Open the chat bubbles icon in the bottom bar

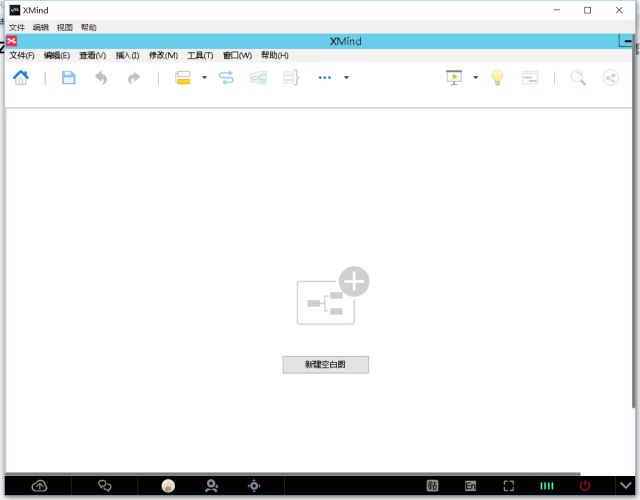point(104,486)
